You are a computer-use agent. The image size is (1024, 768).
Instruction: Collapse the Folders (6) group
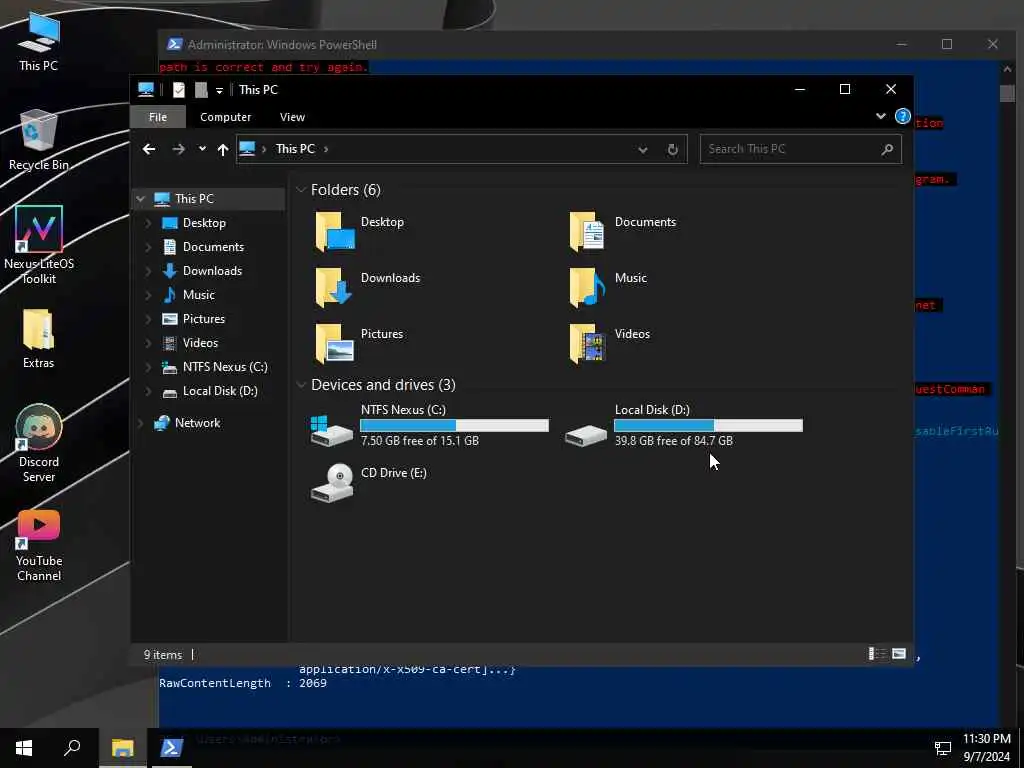tap(301, 190)
